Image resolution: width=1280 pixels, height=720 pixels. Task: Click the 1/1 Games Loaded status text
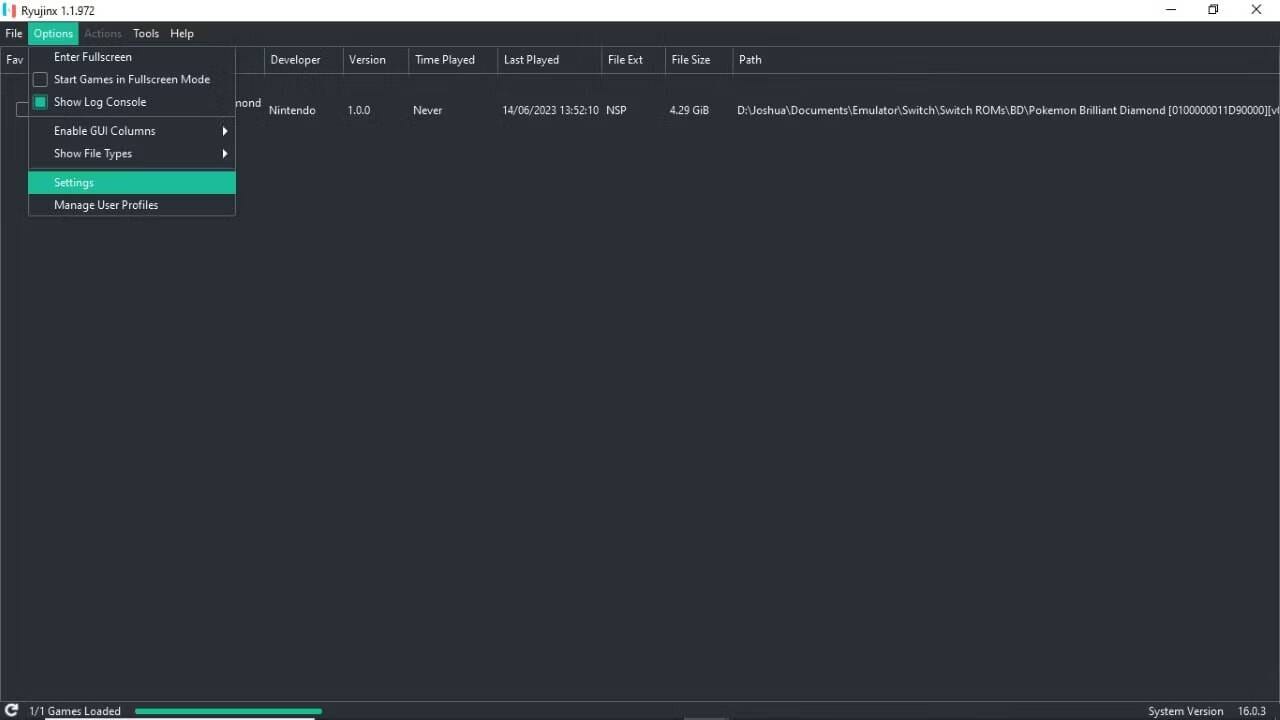click(x=75, y=712)
